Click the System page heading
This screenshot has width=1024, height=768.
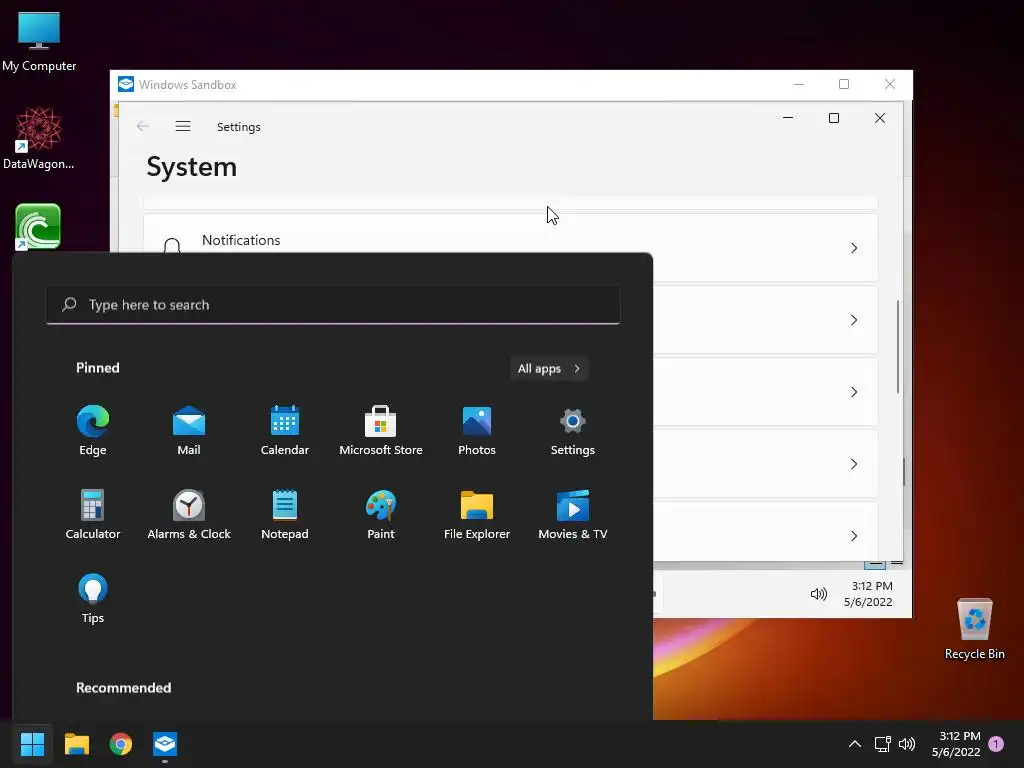pos(191,167)
